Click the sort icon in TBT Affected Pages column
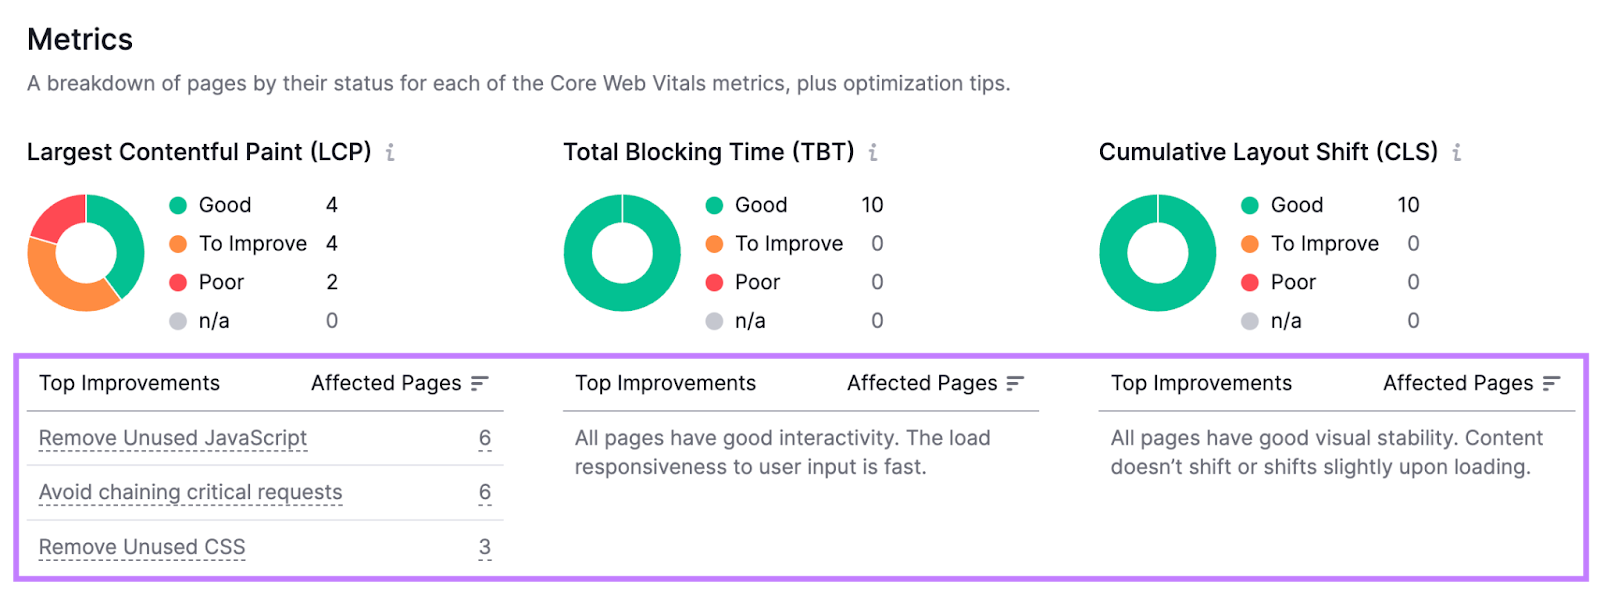1600x593 pixels. coord(1016,382)
